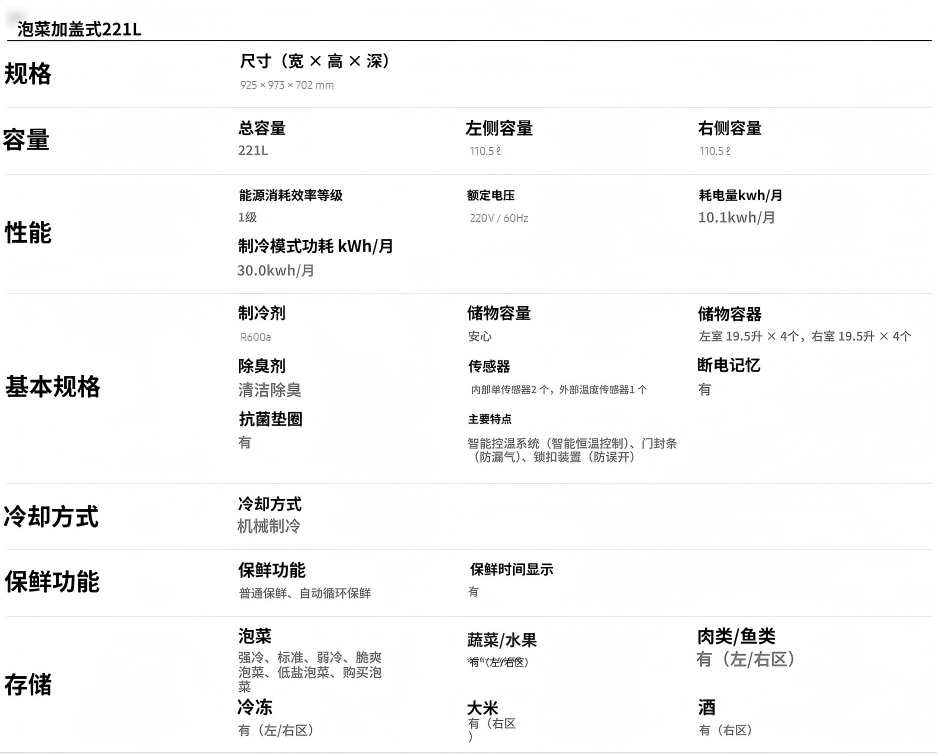Click the 保鲜时间显示 label
Viewport: 937px width, 754px height.
[x=511, y=569]
